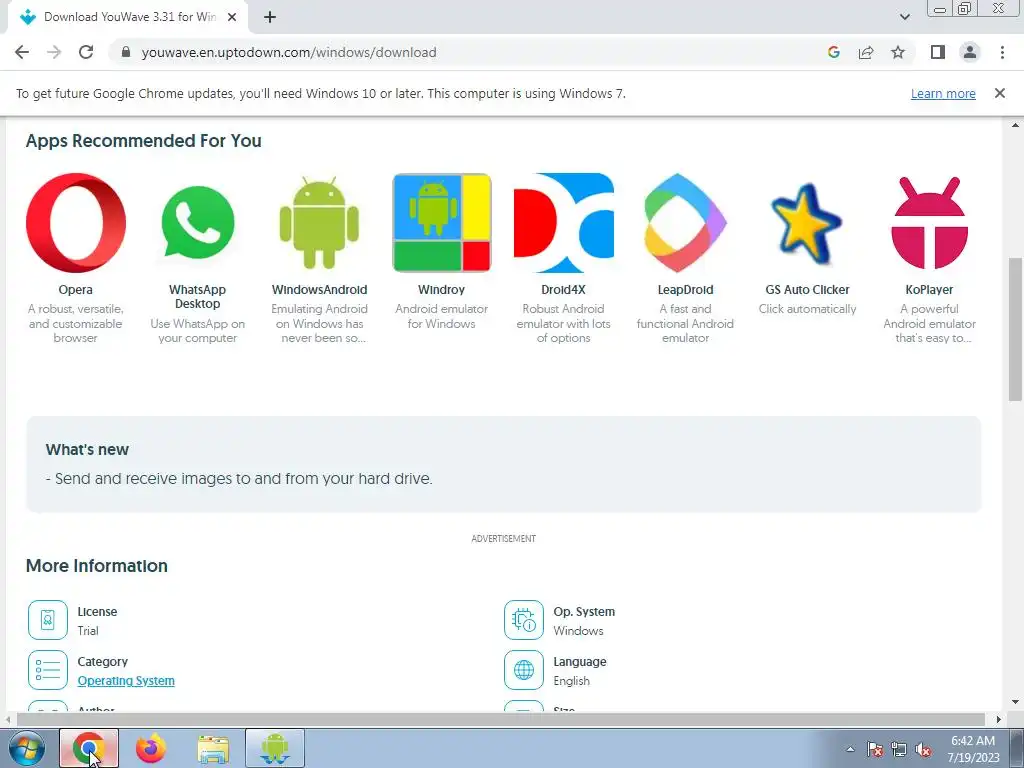Viewport: 1024px width, 768px height.
Task: Select the Download YouWave 3.31 tab
Action: coord(129,17)
